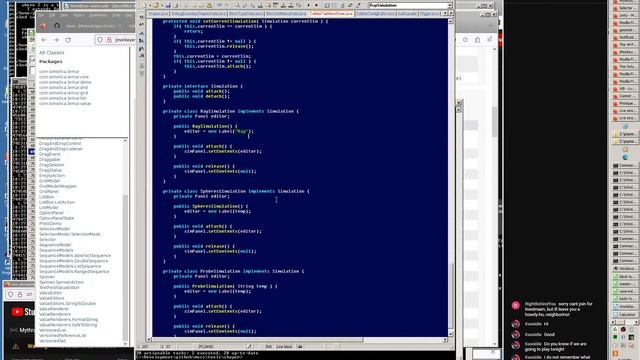
Task: Click the YouTube Studio logo
Action: (x=22, y=312)
